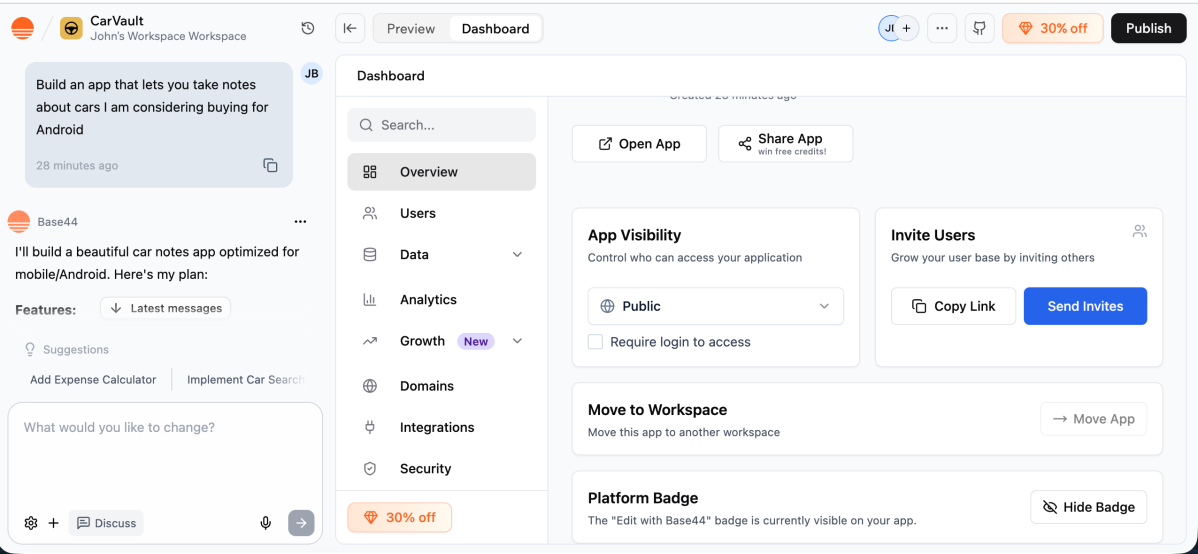This screenshot has height=554, width=1198.
Task: Collapse the chat panel arrow icon
Action: pyautogui.click(x=350, y=28)
